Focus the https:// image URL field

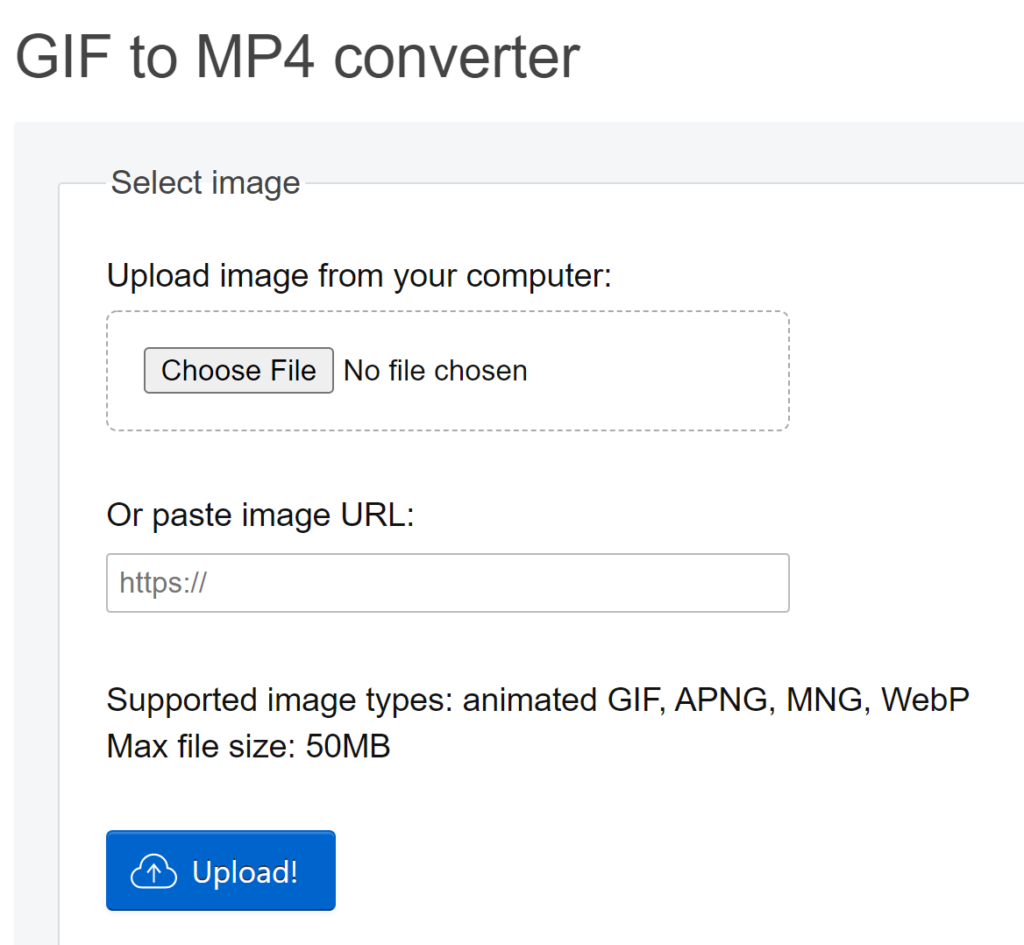coord(447,583)
